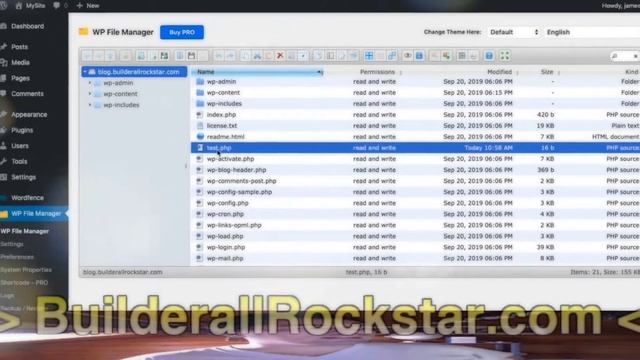Open Dashboard in the WordPress sidebar

coord(27,26)
